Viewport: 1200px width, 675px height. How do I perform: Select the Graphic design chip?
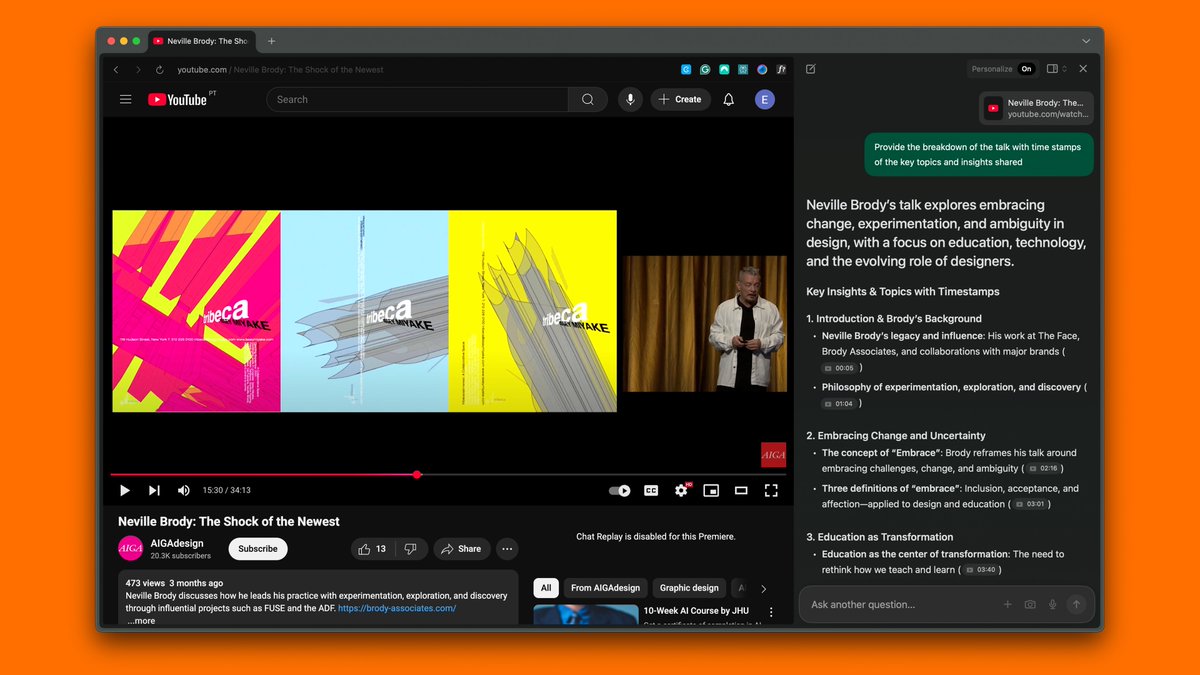coord(689,588)
